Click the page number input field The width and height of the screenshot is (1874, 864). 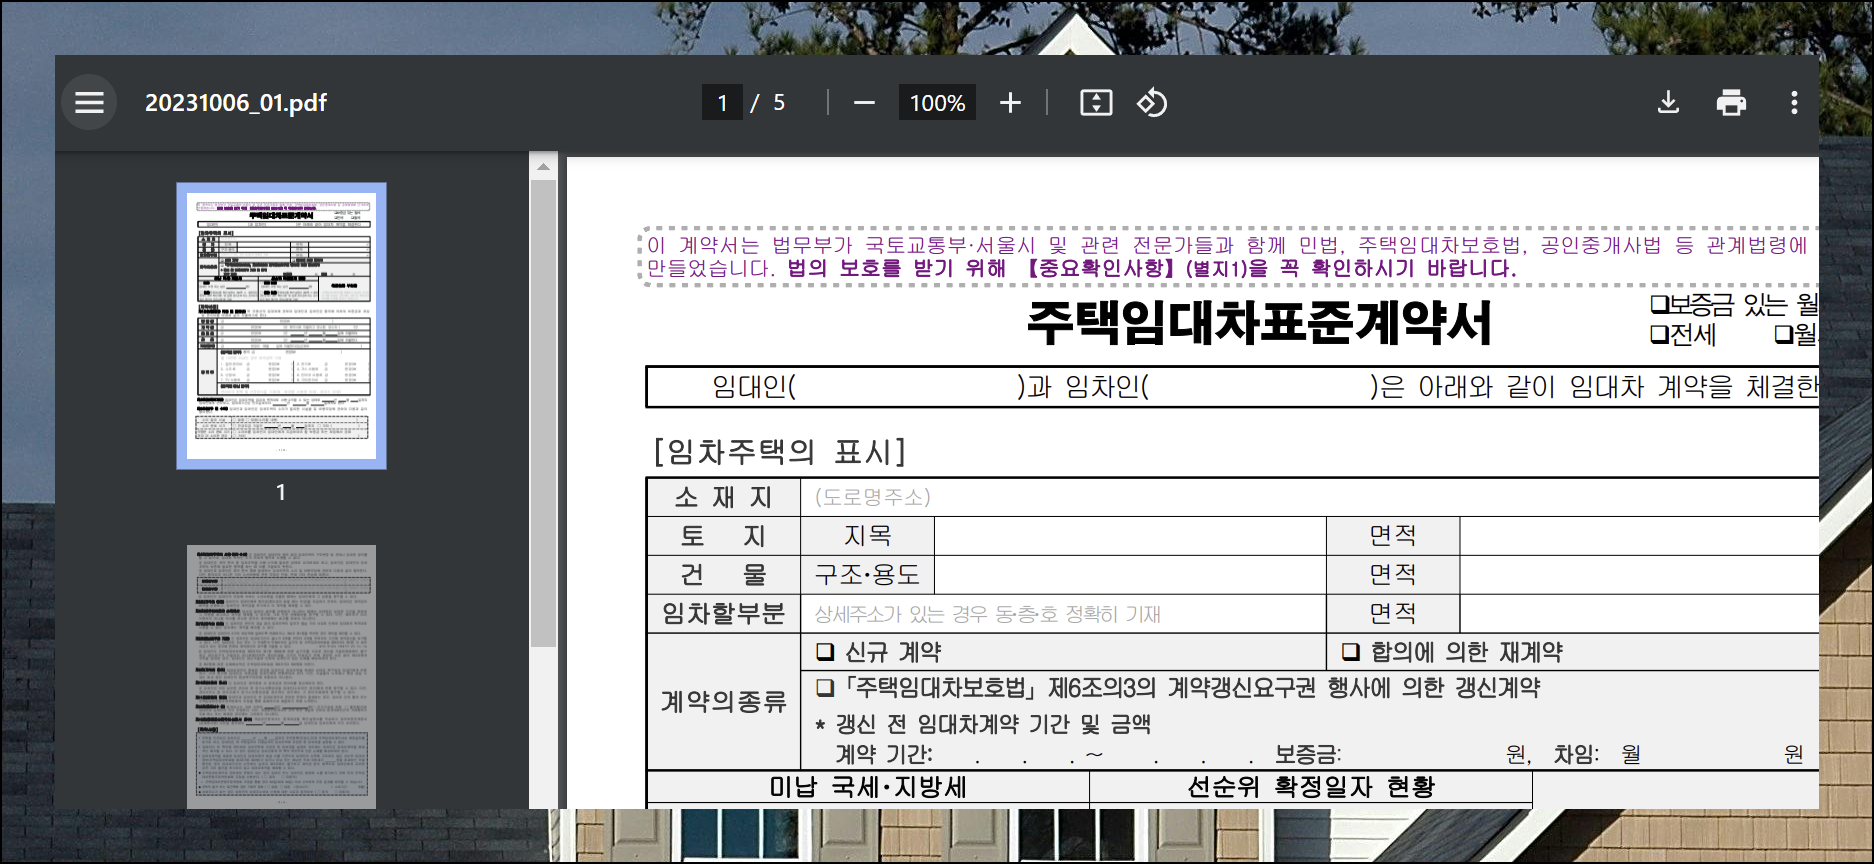click(722, 103)
